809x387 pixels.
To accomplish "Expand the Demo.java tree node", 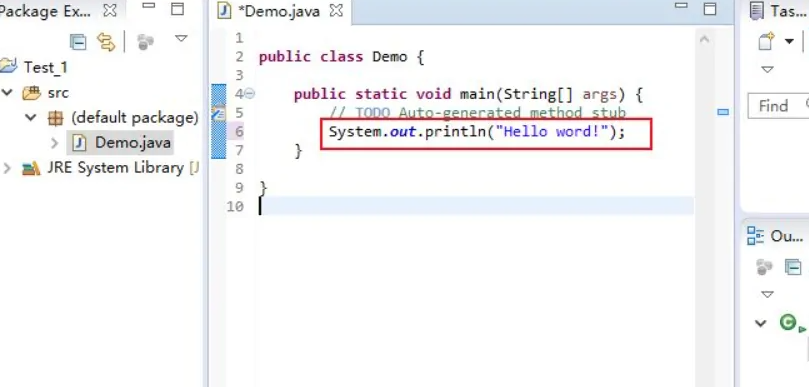I will (x=55, y=143).
